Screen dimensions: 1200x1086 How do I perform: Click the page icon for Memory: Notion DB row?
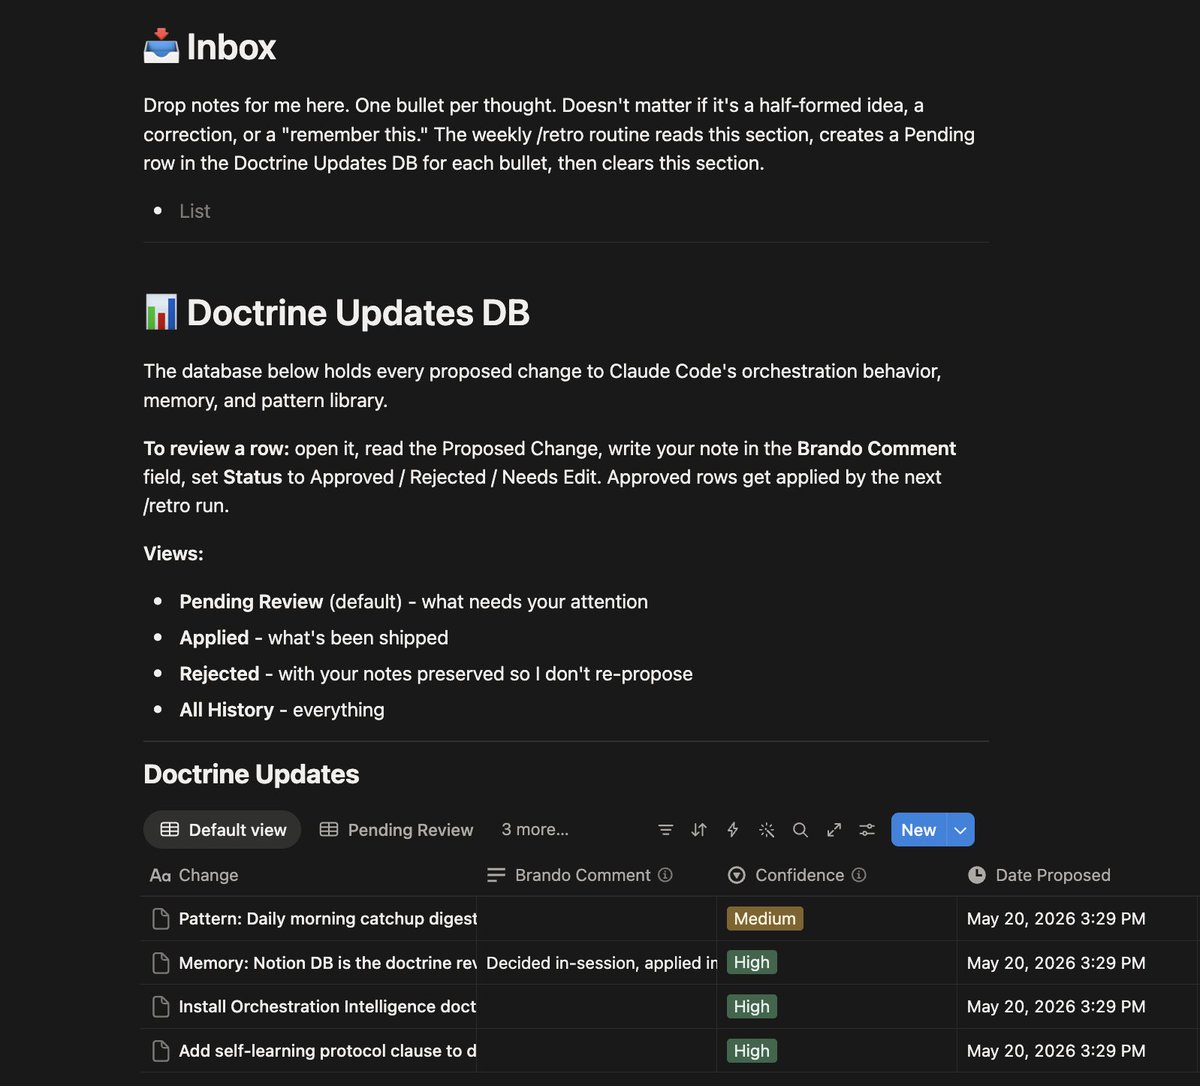point(160,963)
